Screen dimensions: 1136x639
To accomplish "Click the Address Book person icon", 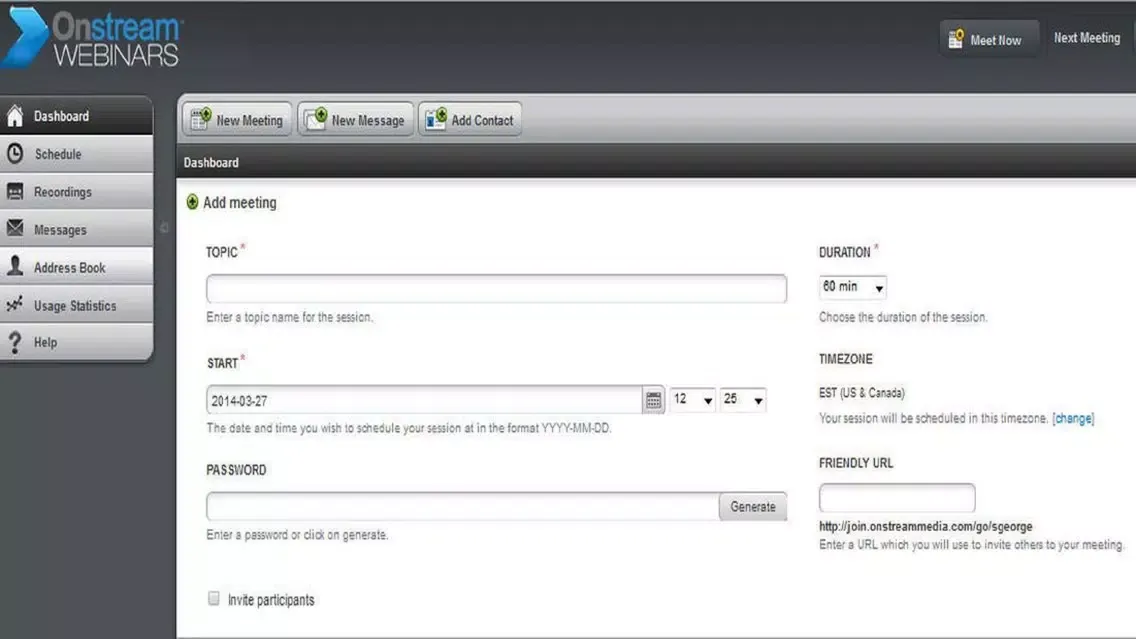I will point(15,267).
